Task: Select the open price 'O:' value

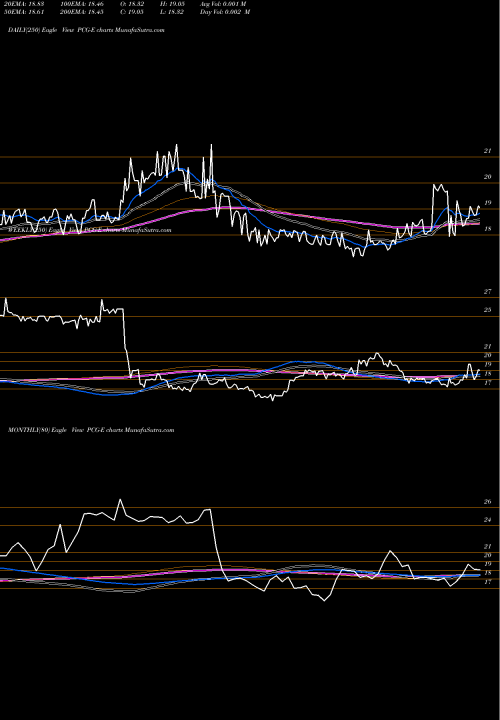Action: point(133,4)
